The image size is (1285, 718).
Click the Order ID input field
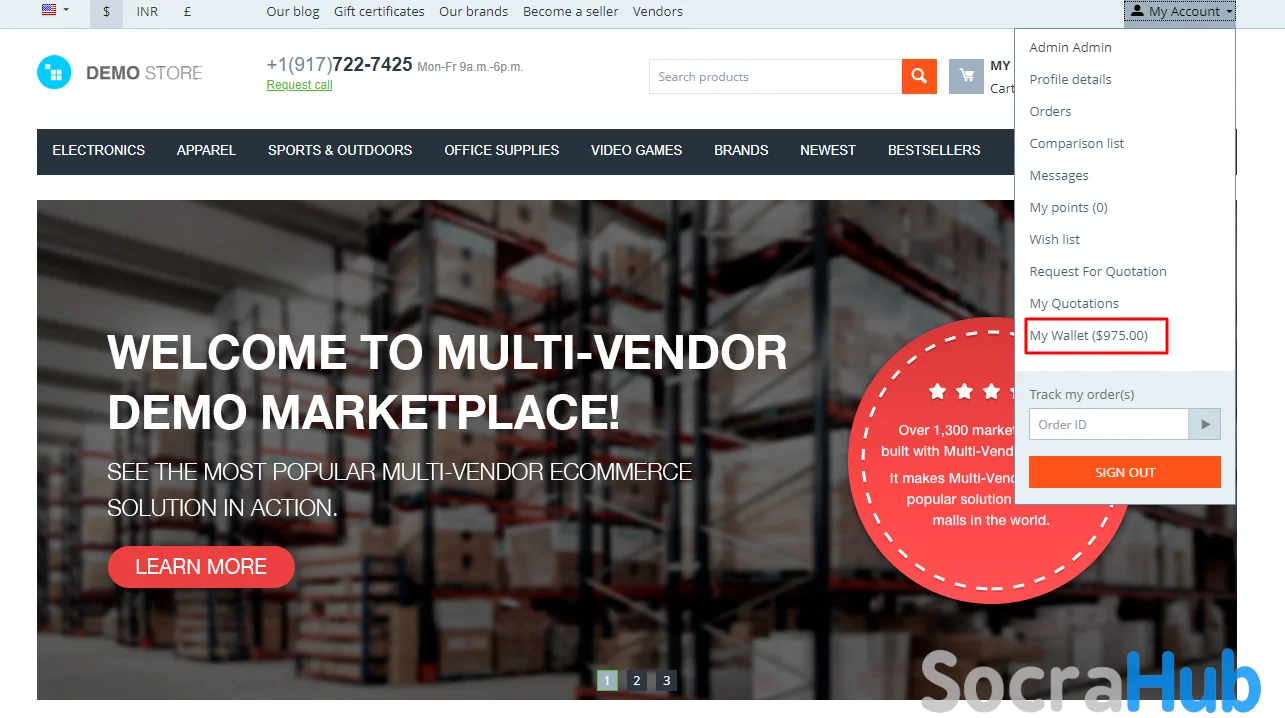pos(1109,424)
